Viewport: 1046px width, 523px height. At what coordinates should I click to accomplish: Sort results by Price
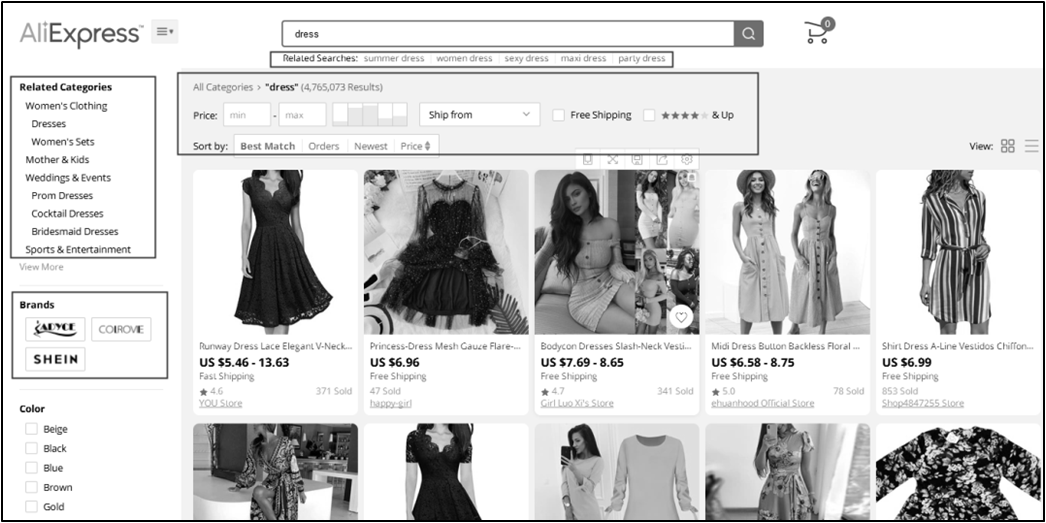415,146
